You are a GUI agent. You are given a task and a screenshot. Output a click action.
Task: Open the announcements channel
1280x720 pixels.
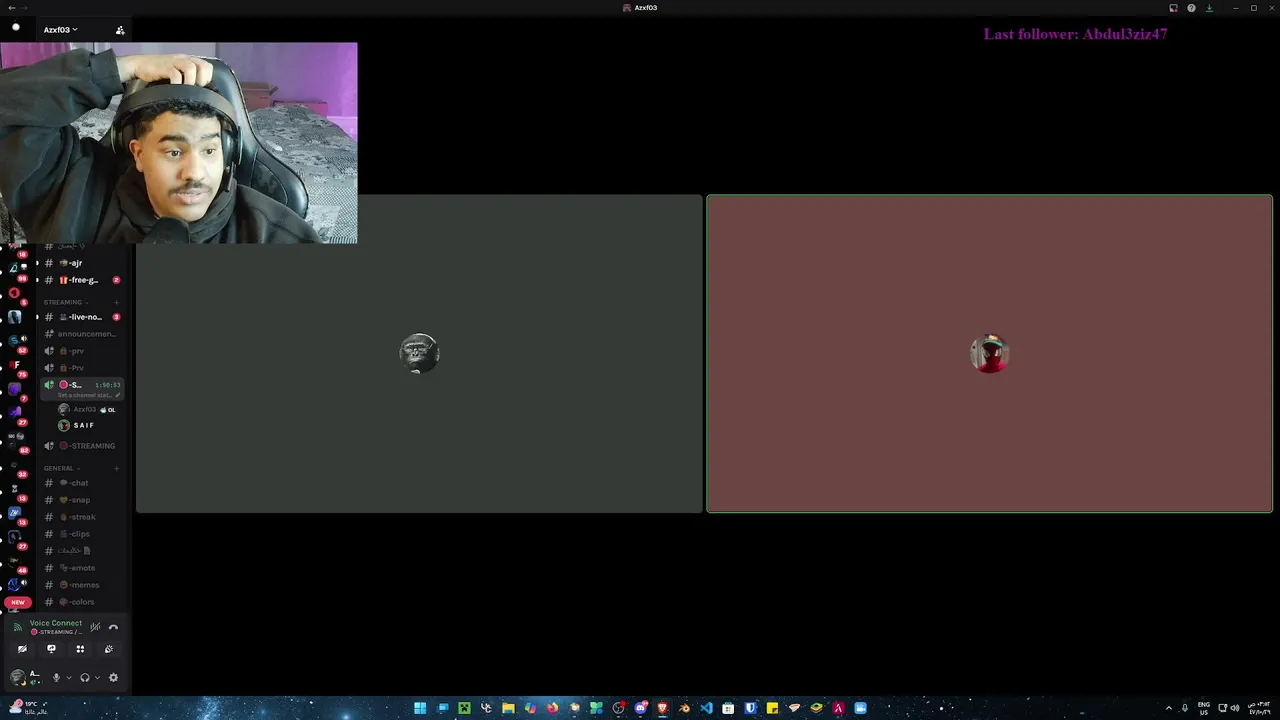click(x=80, y=334)
